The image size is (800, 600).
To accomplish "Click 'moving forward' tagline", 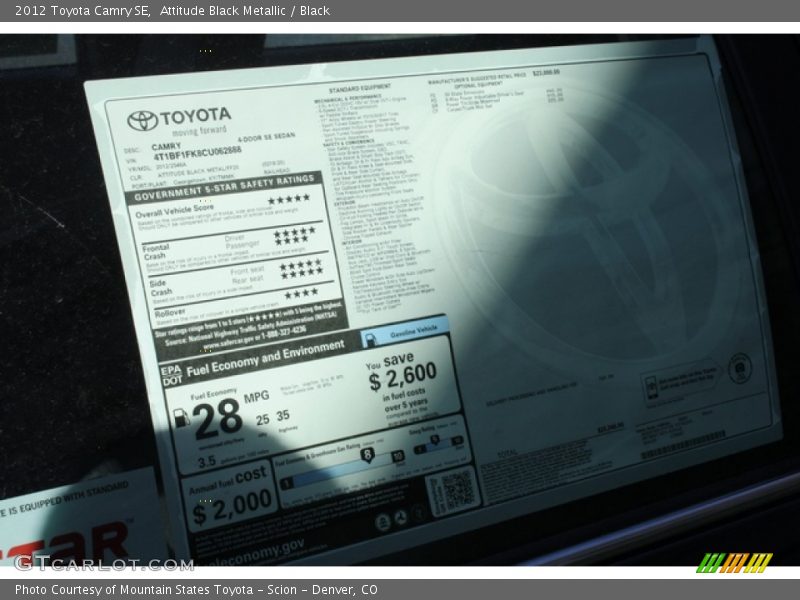I will coord(199,131).
